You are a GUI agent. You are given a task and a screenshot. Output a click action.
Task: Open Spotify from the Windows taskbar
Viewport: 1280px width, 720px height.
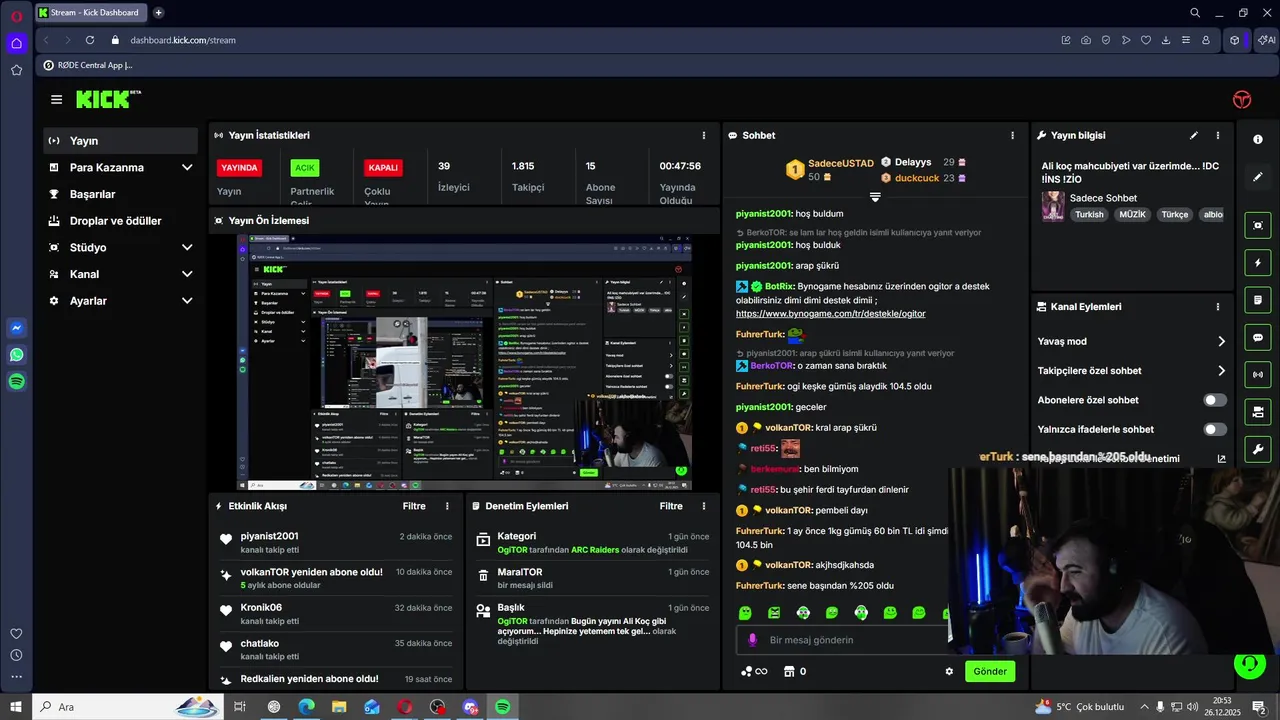503,707
